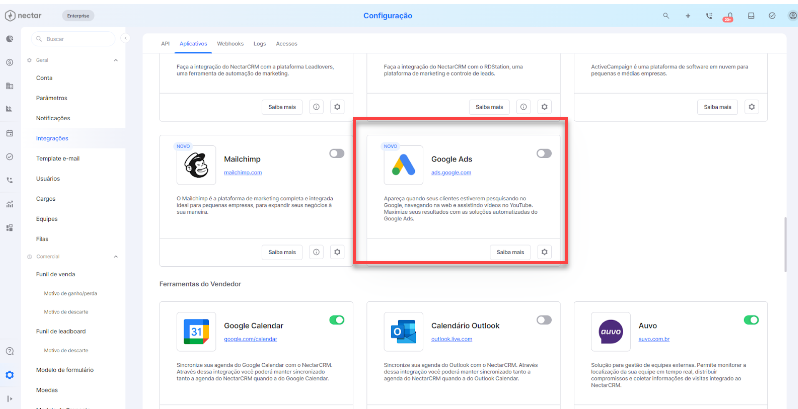The height and width of the screenshot is (409, 798).
Task: Click the dollar coin icon in left rail
Action: [10, 63]
